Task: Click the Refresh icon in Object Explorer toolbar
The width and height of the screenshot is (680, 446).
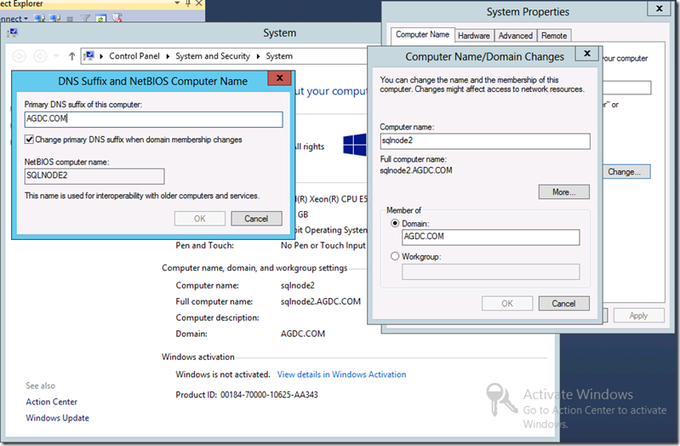Action: pyautogui.click(x=101, y=19)
